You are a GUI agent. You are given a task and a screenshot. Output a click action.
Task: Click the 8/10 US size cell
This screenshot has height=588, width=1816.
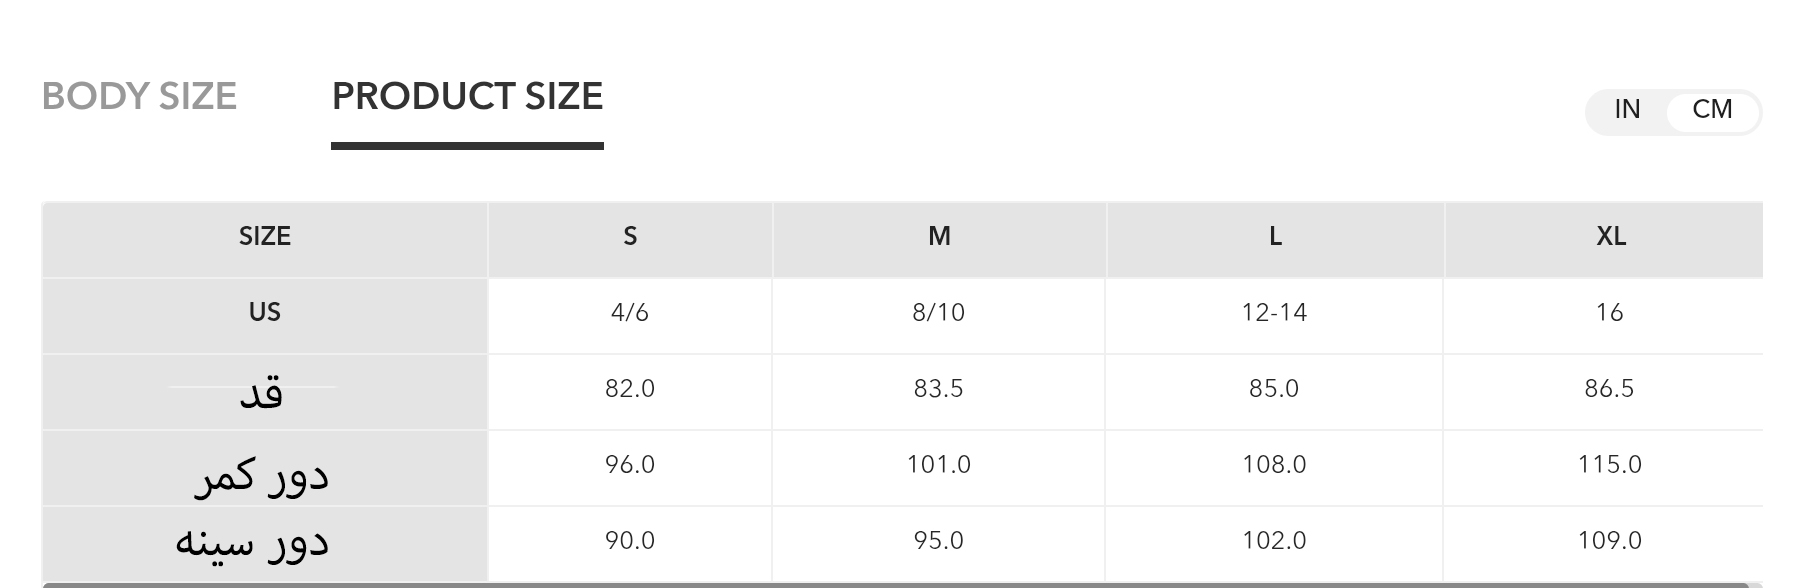(939, 313)
